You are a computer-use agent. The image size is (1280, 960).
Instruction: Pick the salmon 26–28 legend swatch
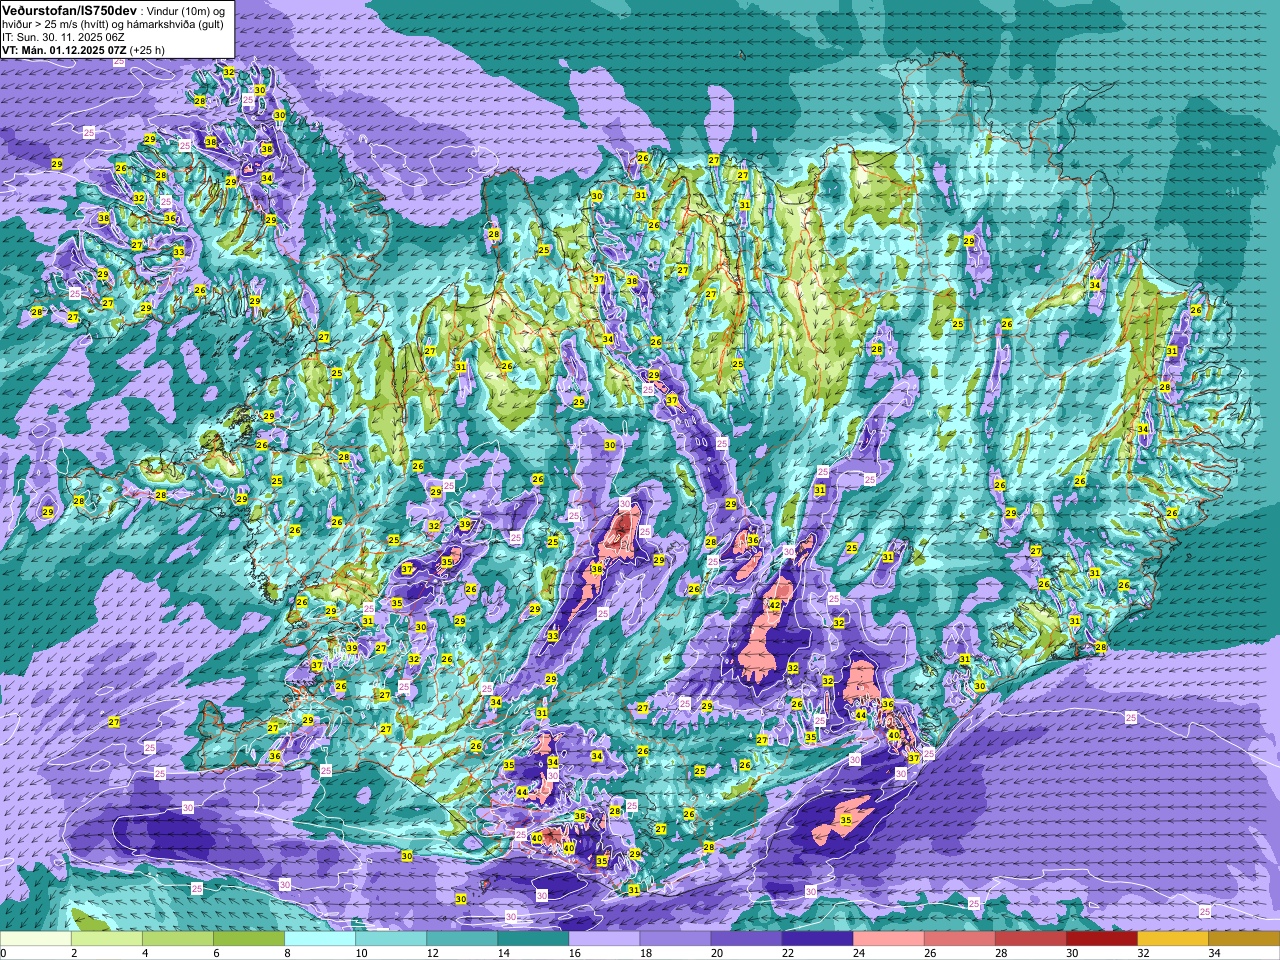959,939
